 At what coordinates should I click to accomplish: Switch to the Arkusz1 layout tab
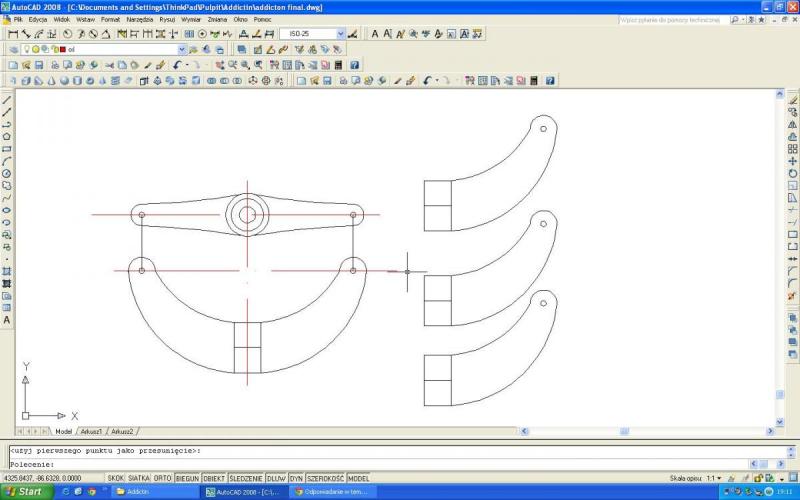pos(92,431)
